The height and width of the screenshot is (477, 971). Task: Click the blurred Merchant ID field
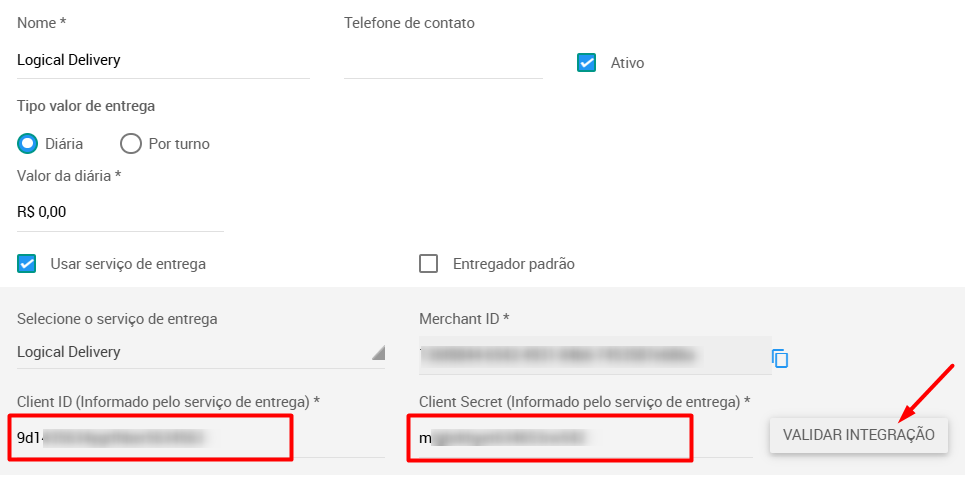595,356
